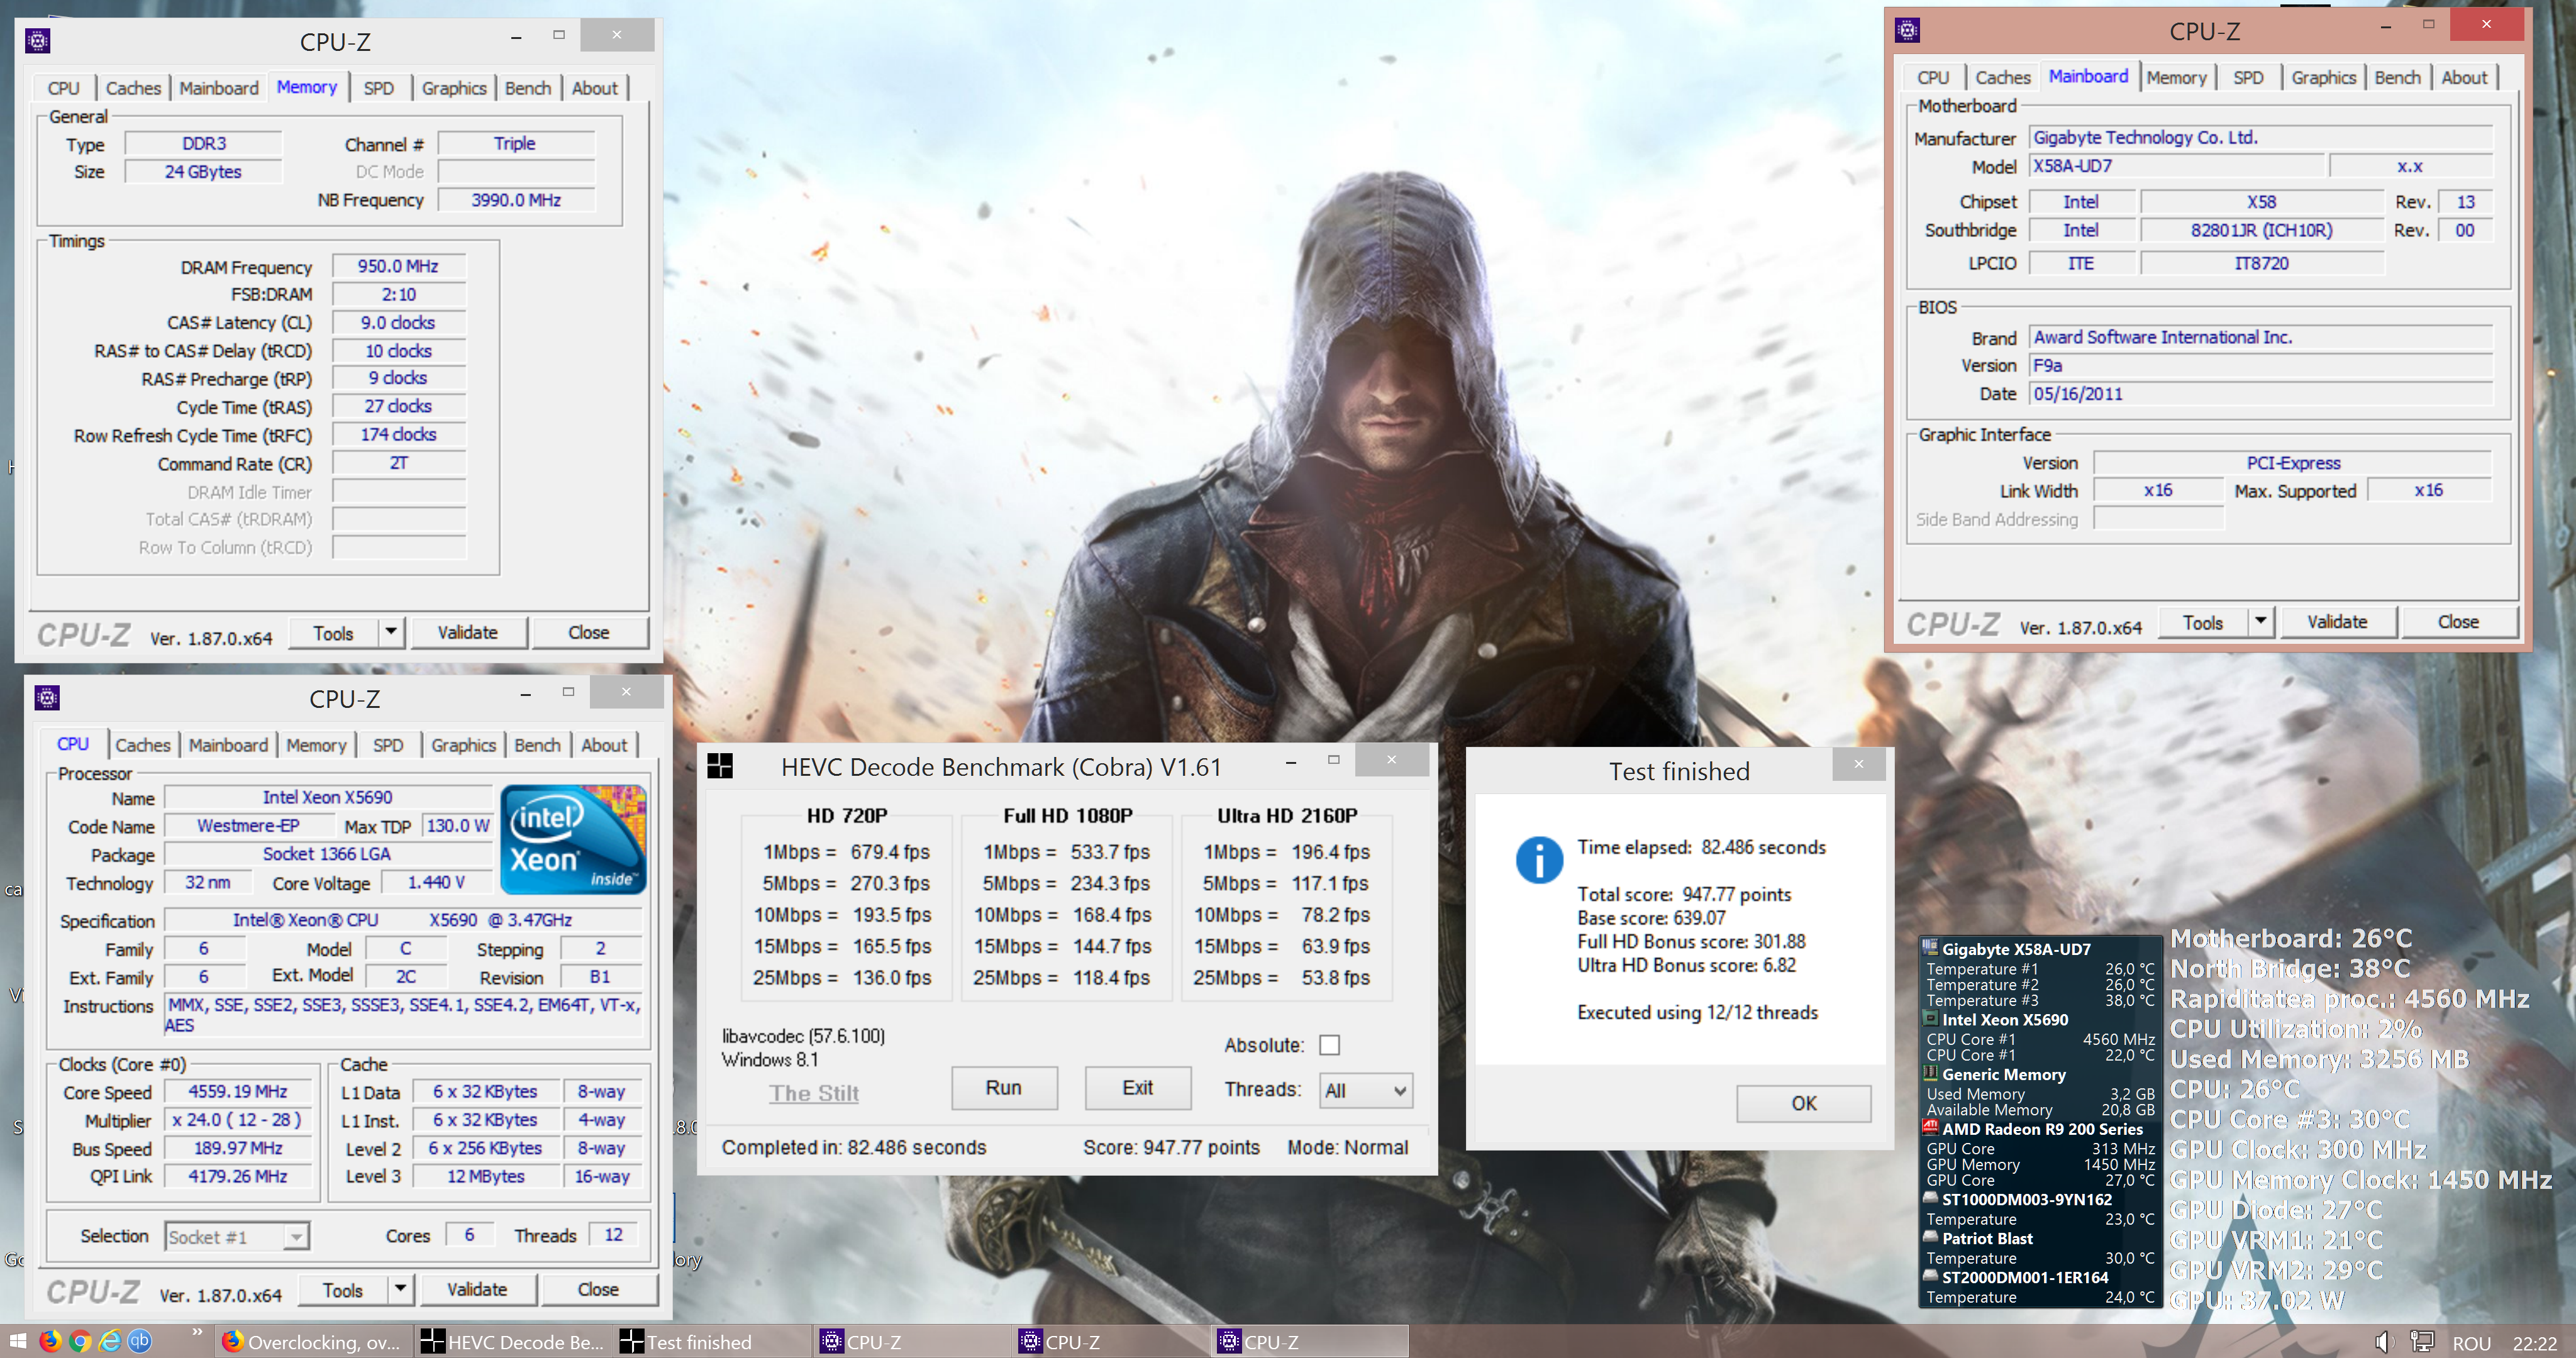Click the Generic Memory RAM icon in gadget
This screenshot has height=1358, width=2576.
pos(1930,1073)
